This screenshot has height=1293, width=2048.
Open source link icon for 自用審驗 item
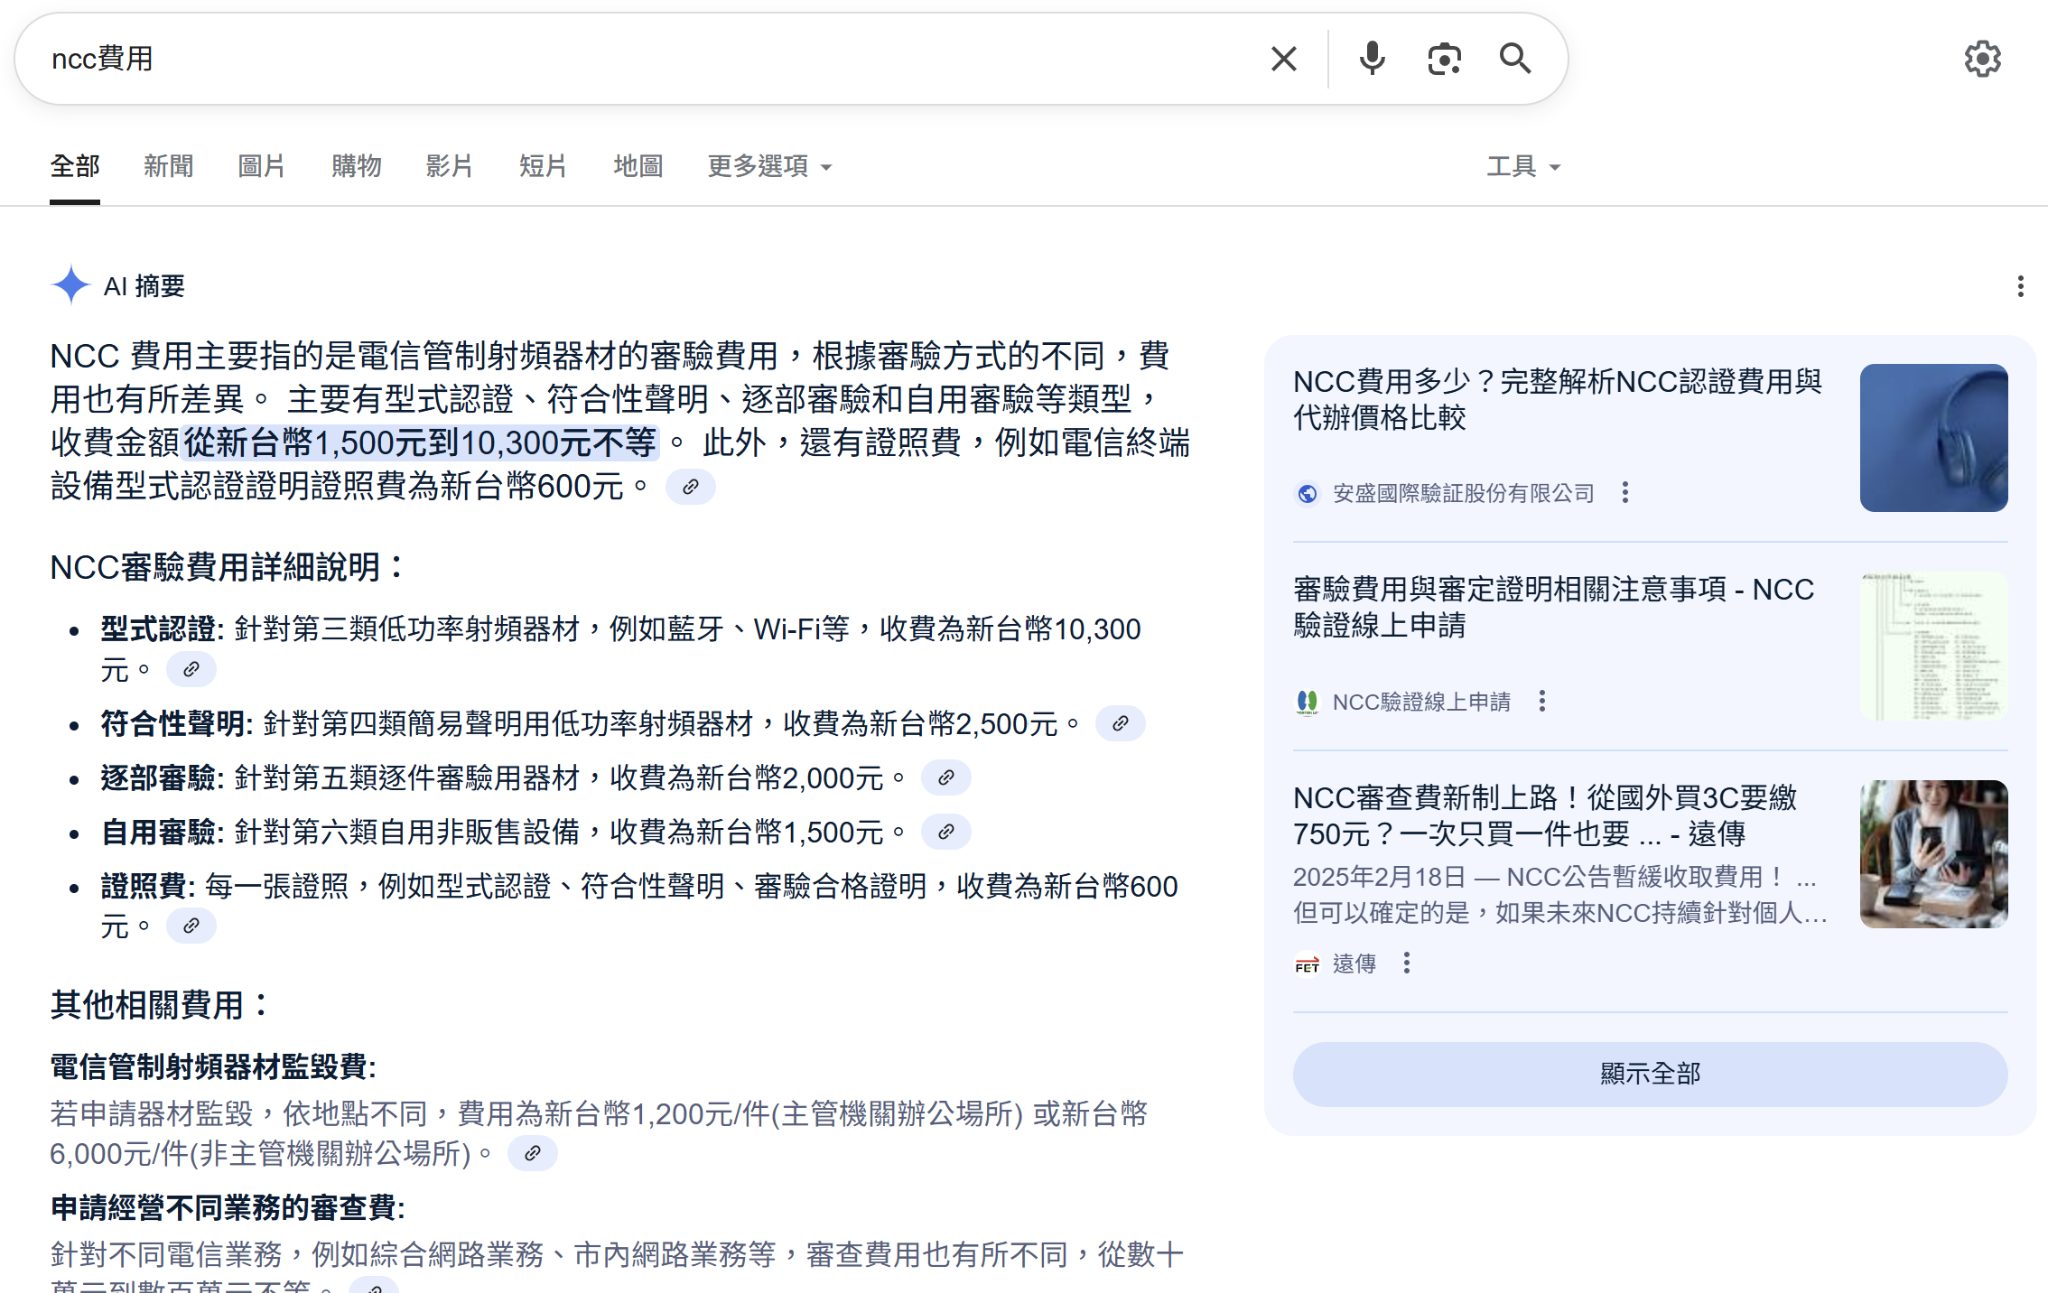pos(946,831)
